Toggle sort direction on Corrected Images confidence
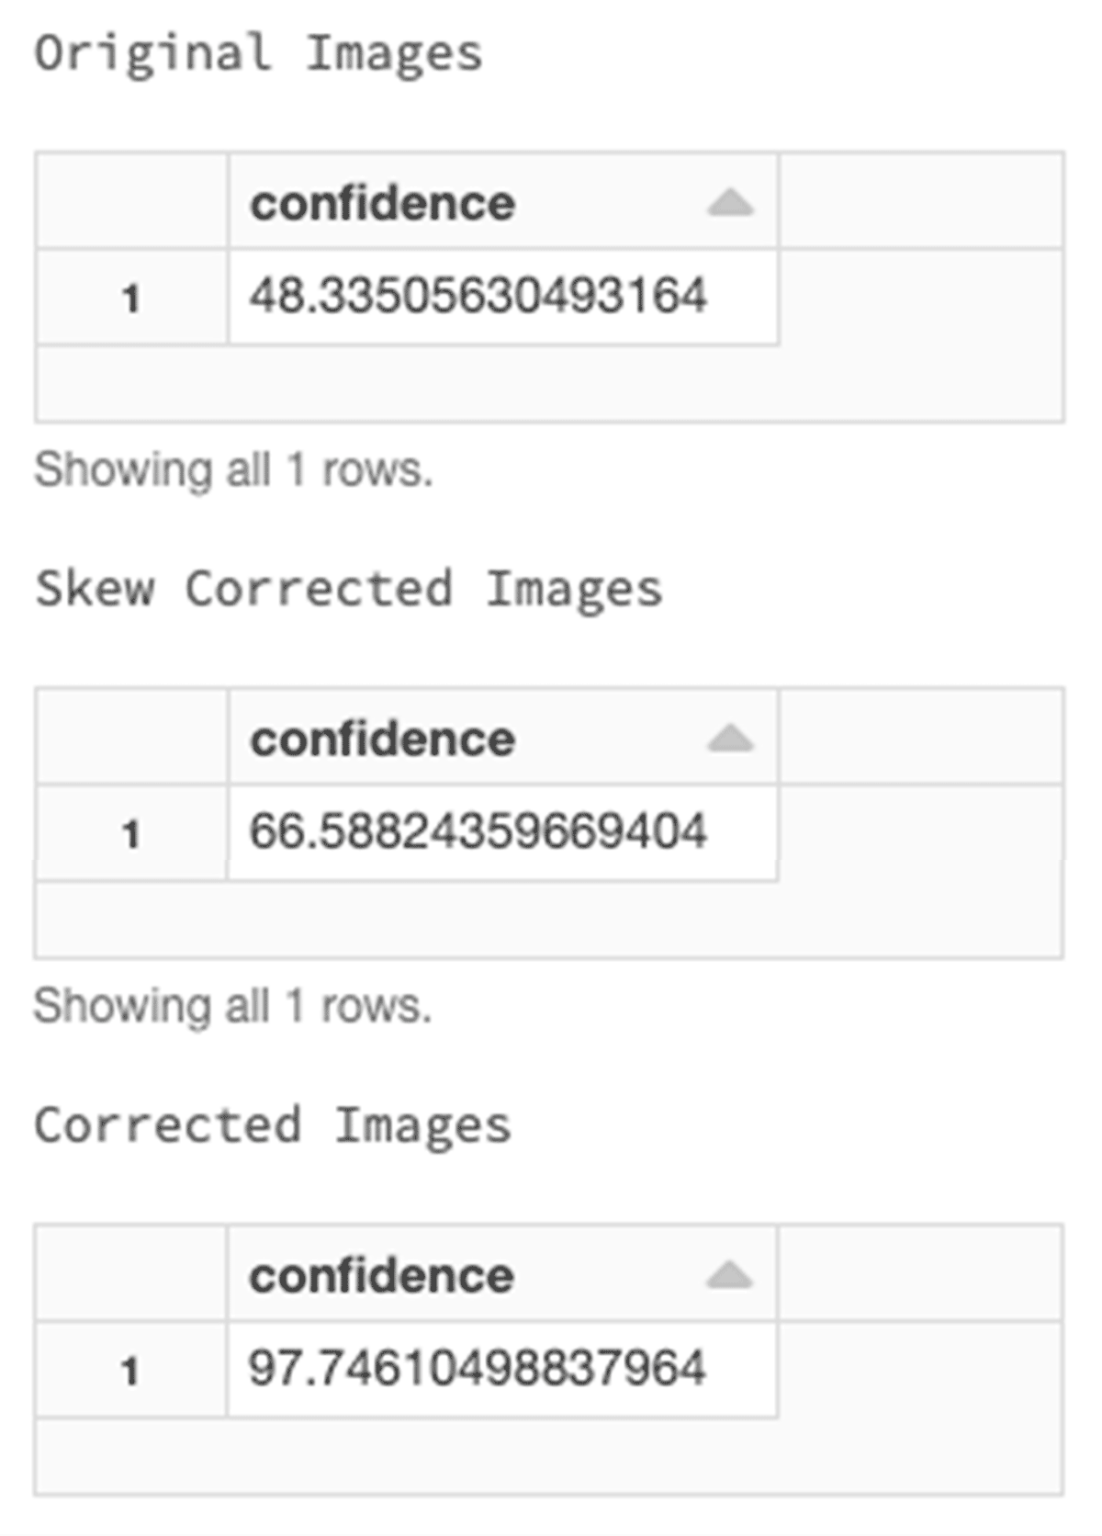Viewport: 1102px width, 1536px height. (729, 1274)
